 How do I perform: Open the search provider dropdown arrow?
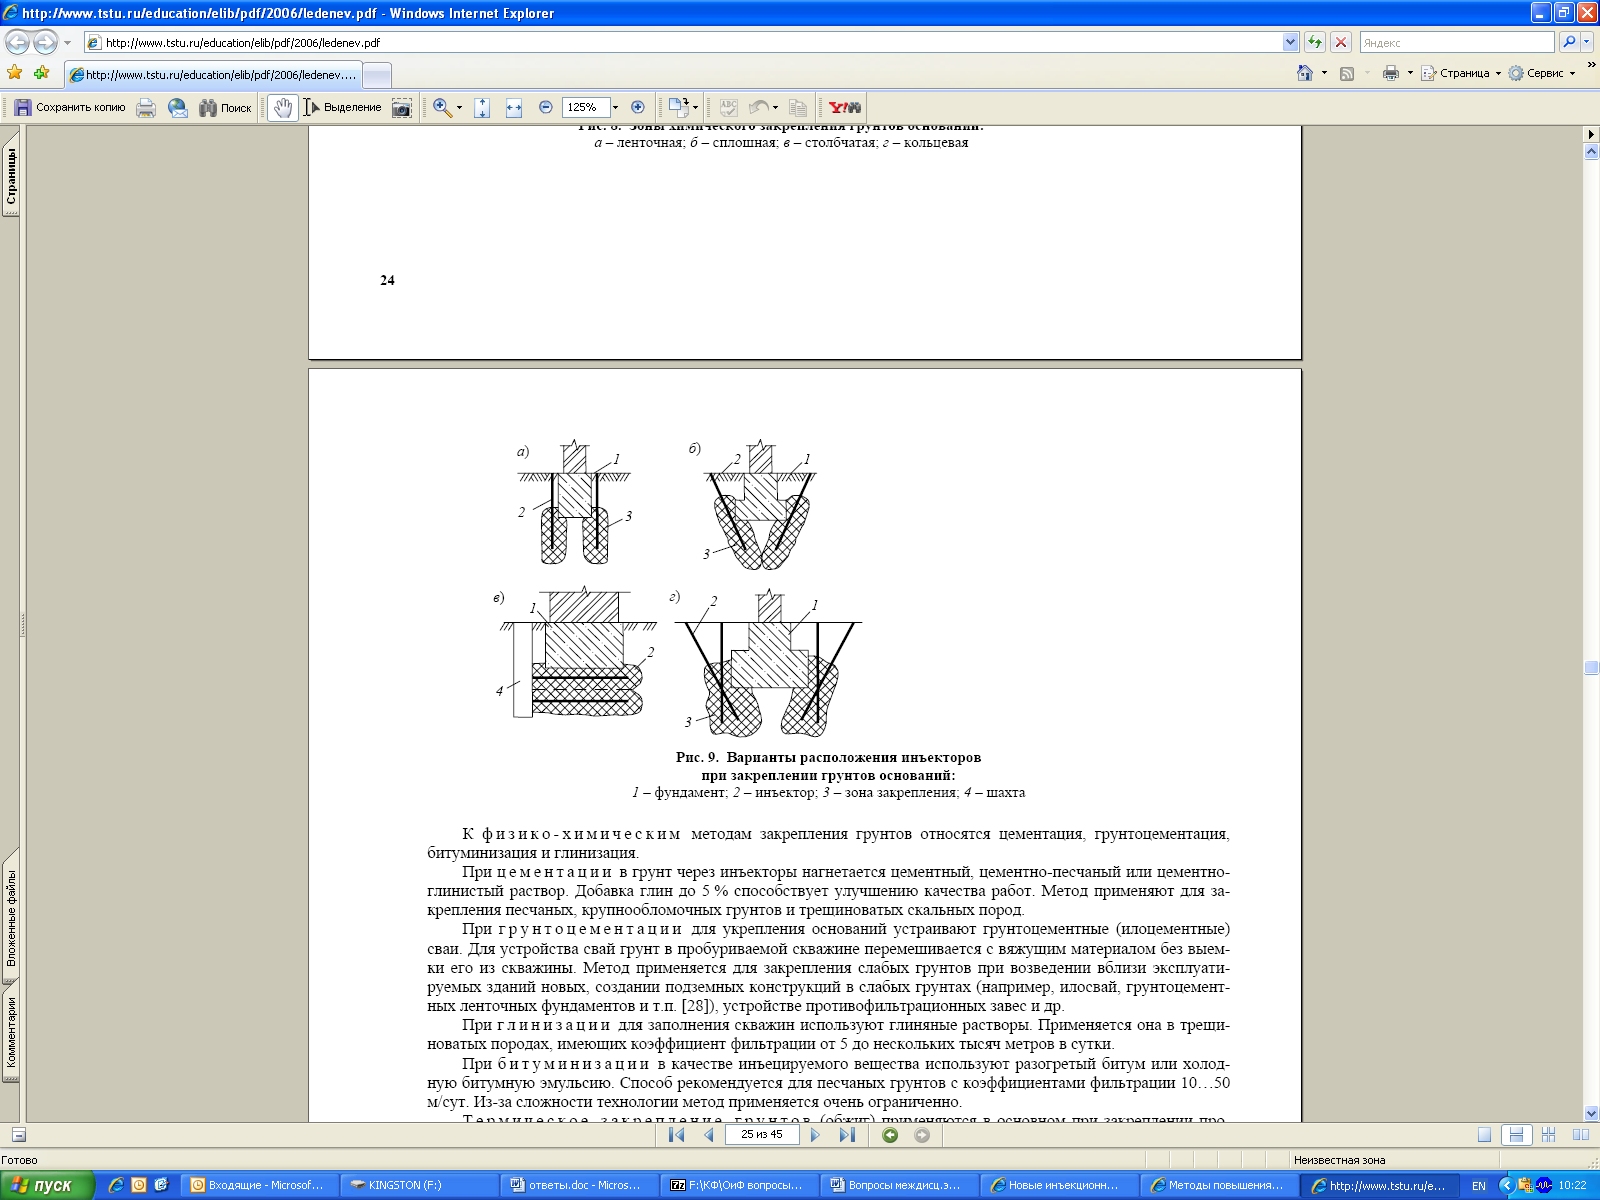pyautogui.click(x=1587, y=42)
